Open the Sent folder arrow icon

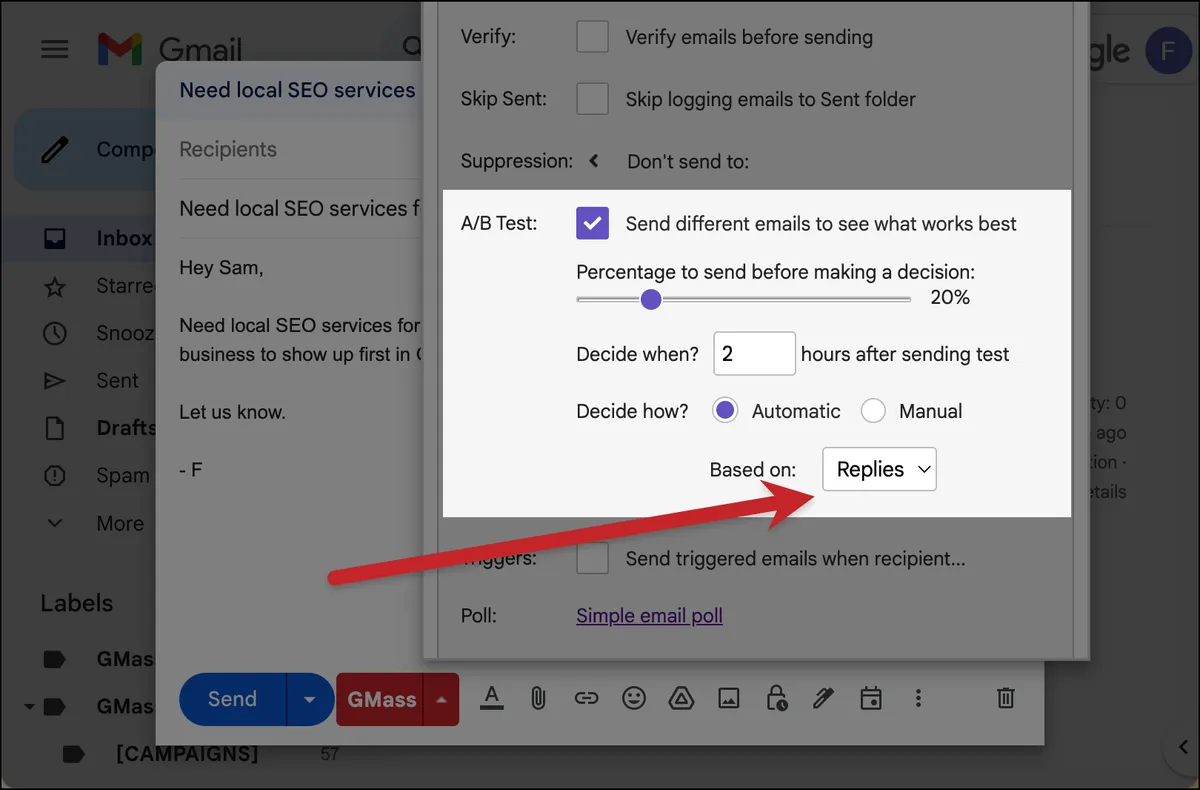point(55,381)
